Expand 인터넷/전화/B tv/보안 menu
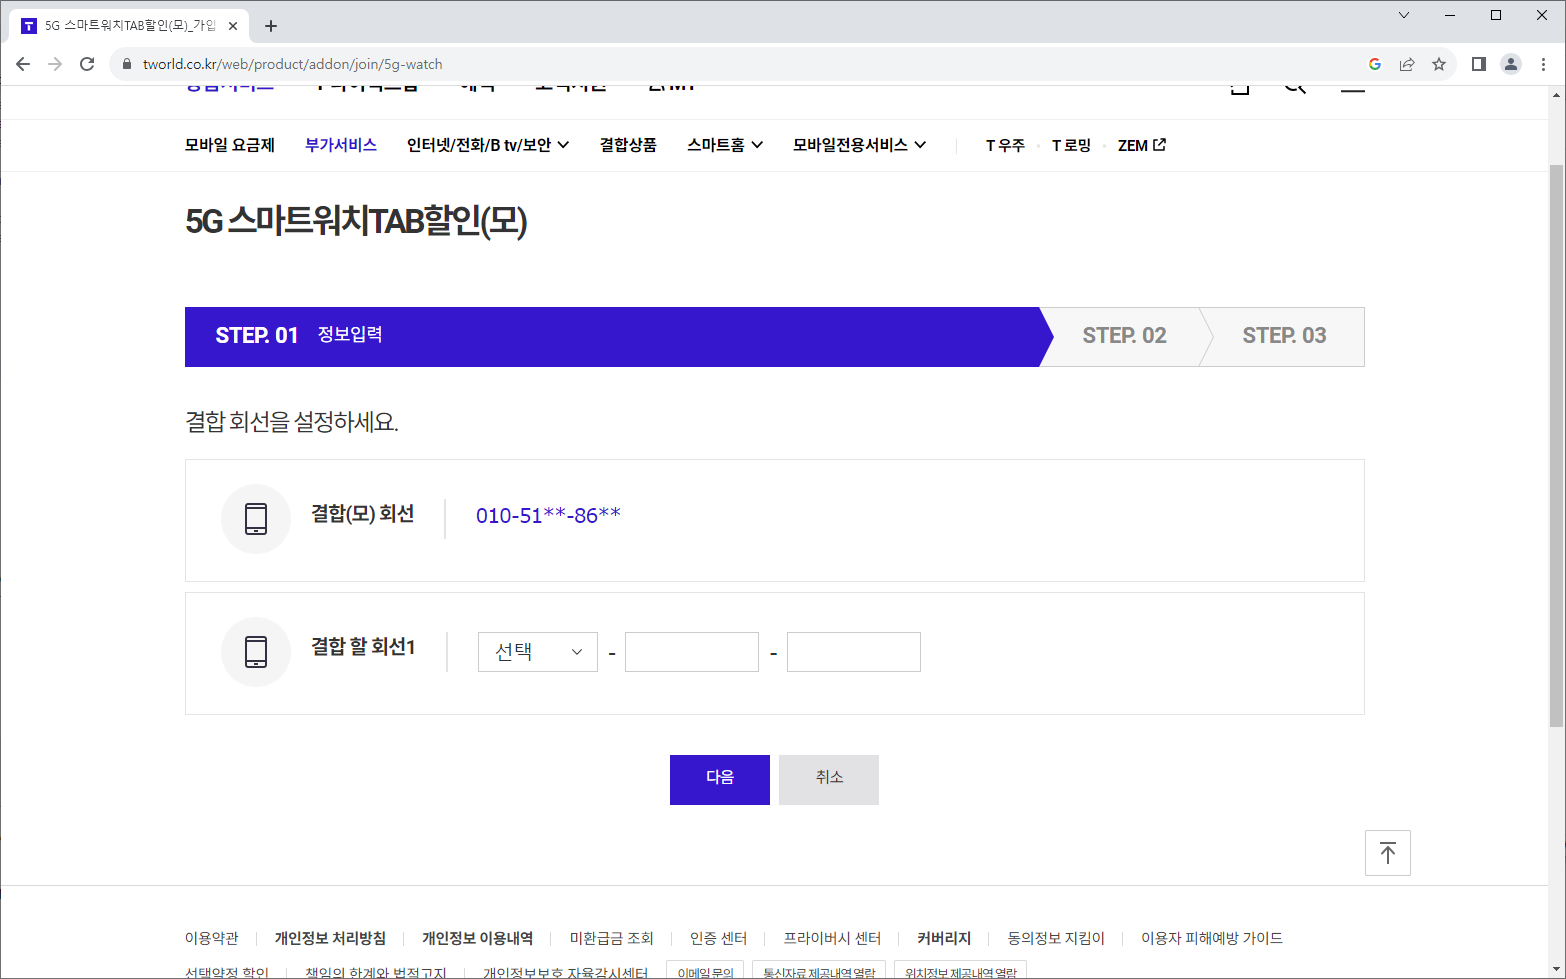This screenshot has height=979, width=1566. coord(488,145)
